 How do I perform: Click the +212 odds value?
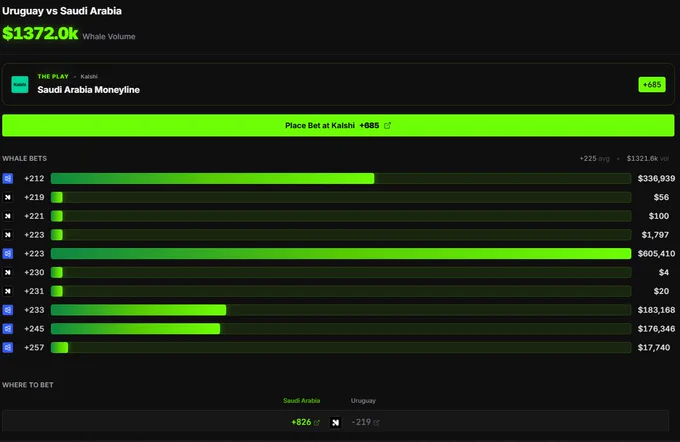click(x=34, y=178)
